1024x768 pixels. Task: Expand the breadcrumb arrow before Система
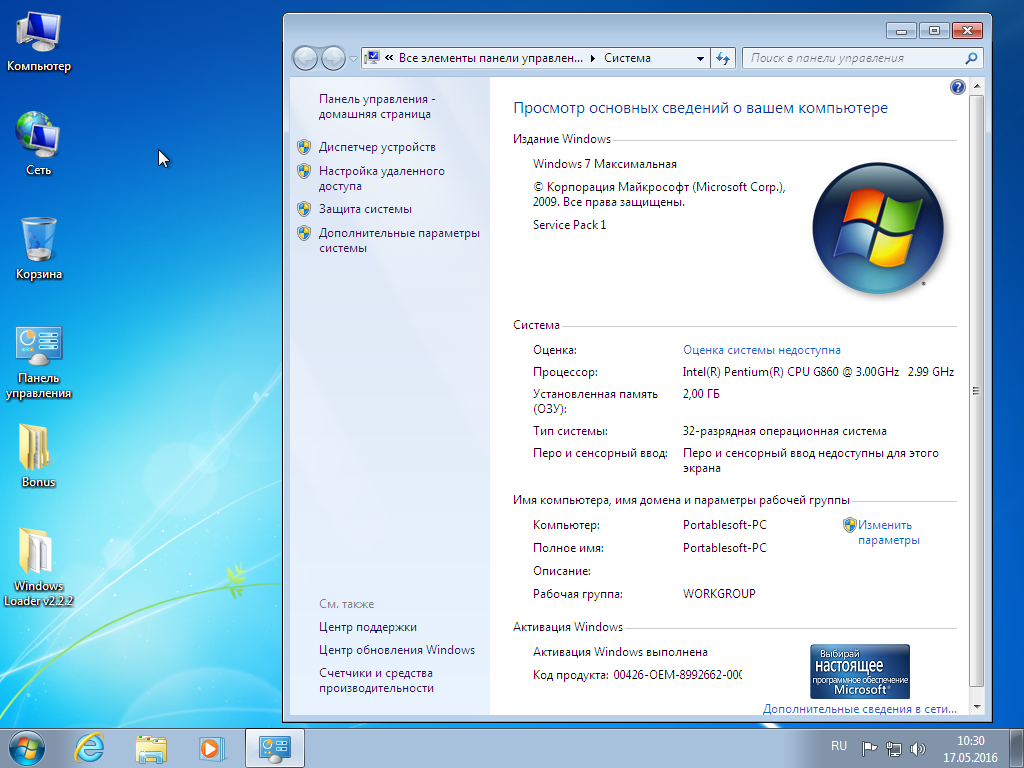coord(593,58)
